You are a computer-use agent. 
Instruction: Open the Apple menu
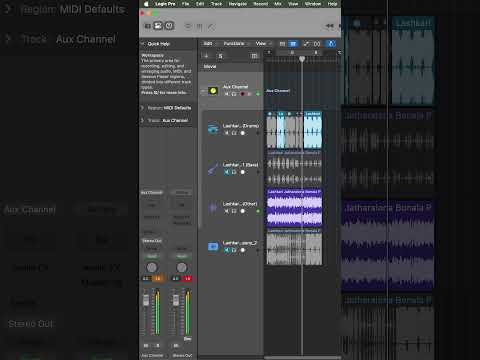pyautogui.click(x=146, y=4)
